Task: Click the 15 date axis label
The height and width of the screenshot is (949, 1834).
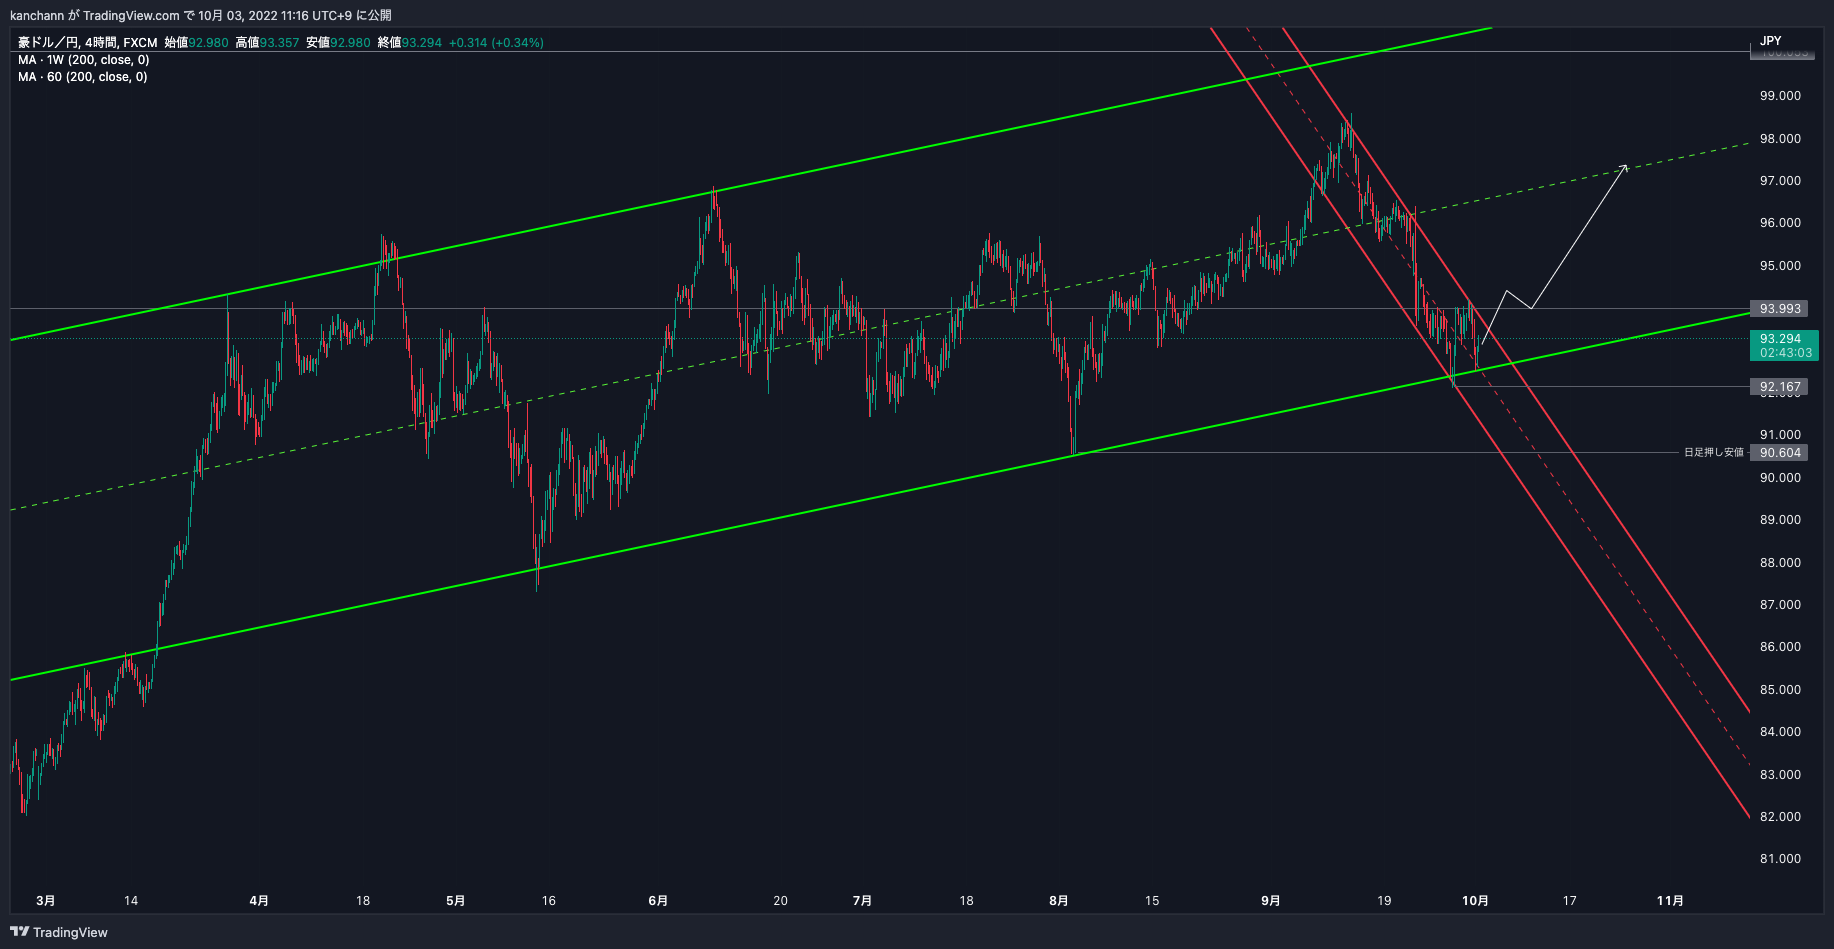Action: [x=1152, y=901]
